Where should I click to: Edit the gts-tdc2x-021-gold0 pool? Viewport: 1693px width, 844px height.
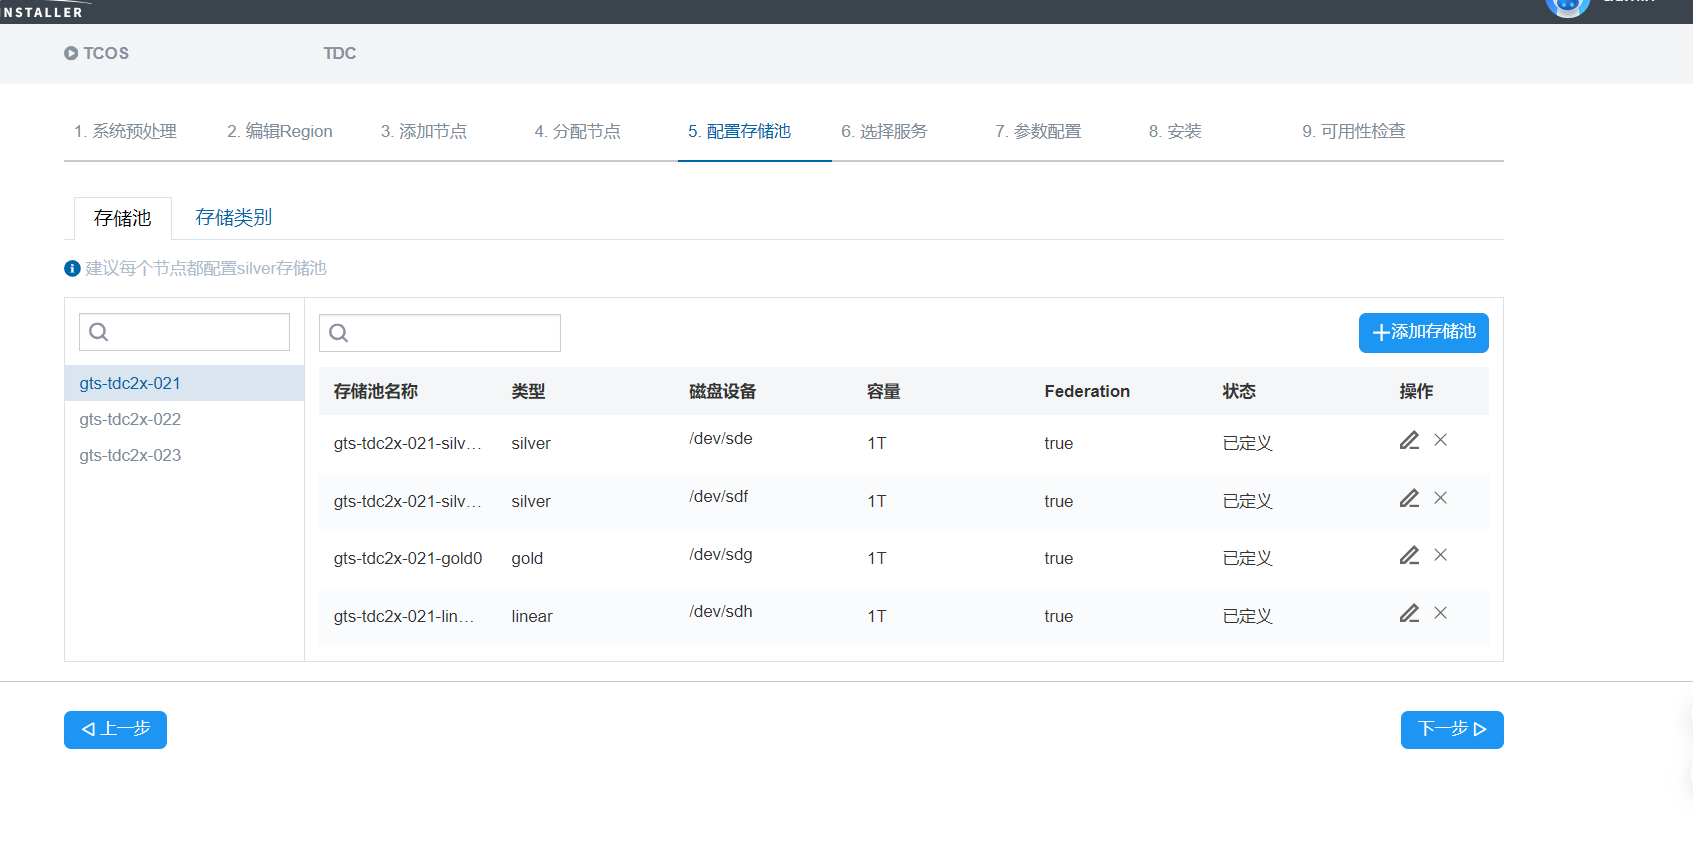(x=1409, y=555)
